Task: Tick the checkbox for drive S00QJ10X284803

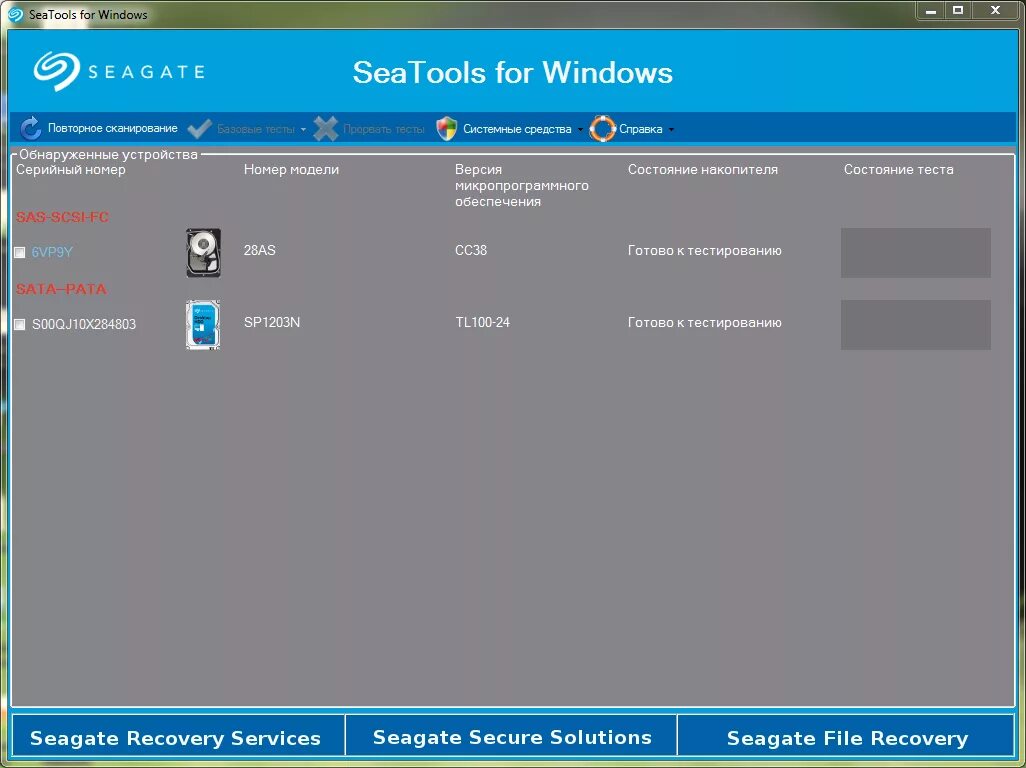Action: 20,324
